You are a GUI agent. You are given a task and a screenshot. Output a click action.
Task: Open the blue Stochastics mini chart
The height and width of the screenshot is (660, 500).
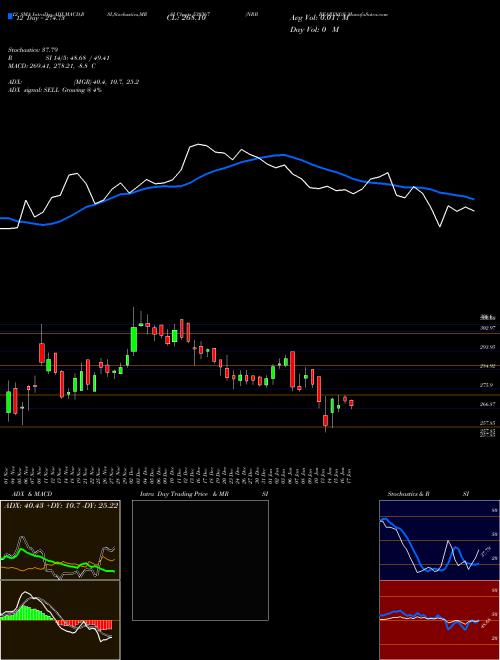point(439,540)
